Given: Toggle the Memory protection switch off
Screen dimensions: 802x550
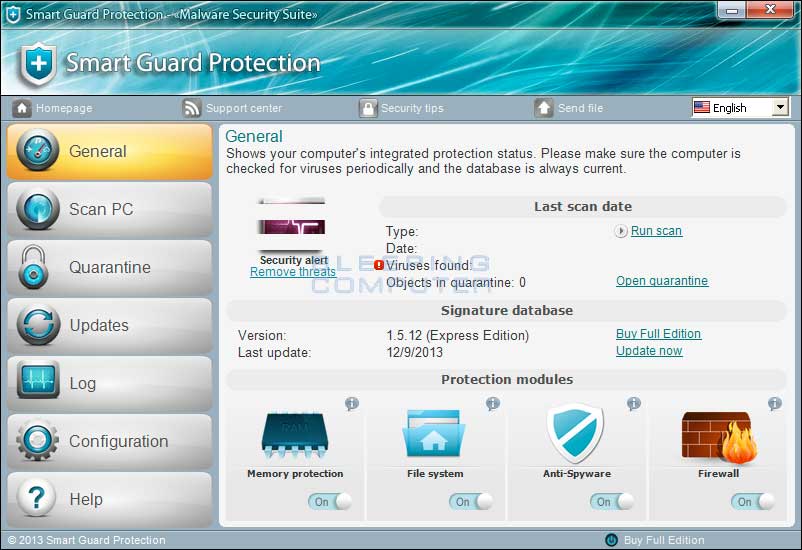Looking at the screenshot, I should (x=330, y=501).
